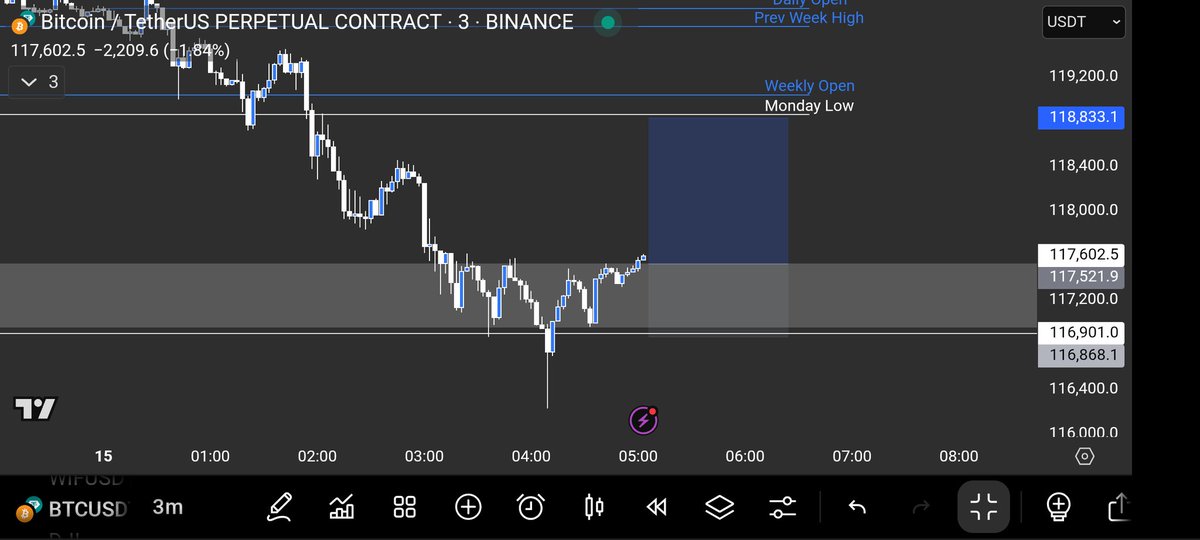Exit fullscreen mode collapse icon
Viewport: 1200px width, 540px height.
point(984,507)
